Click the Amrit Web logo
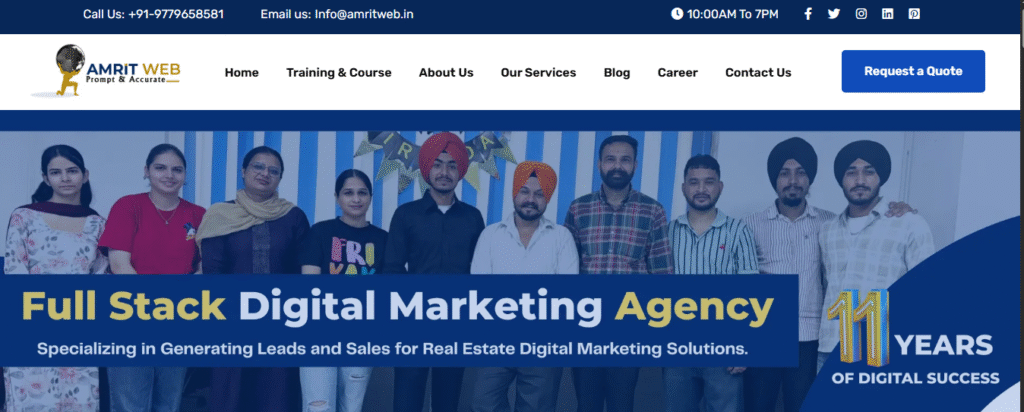The image size is (1024, 412). click(x=106, y=71)
